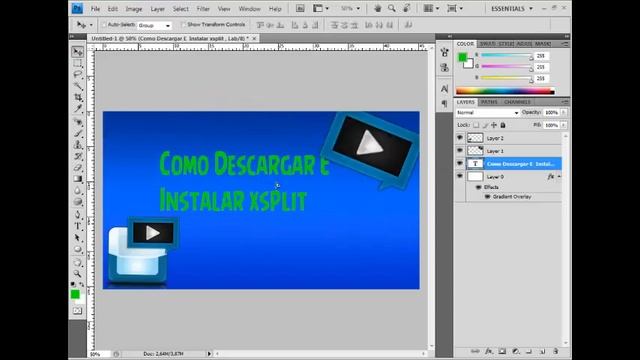Enable the Auto-Select checkbox
This screenshot has height=360, width=640.
(x=104, y=25)
